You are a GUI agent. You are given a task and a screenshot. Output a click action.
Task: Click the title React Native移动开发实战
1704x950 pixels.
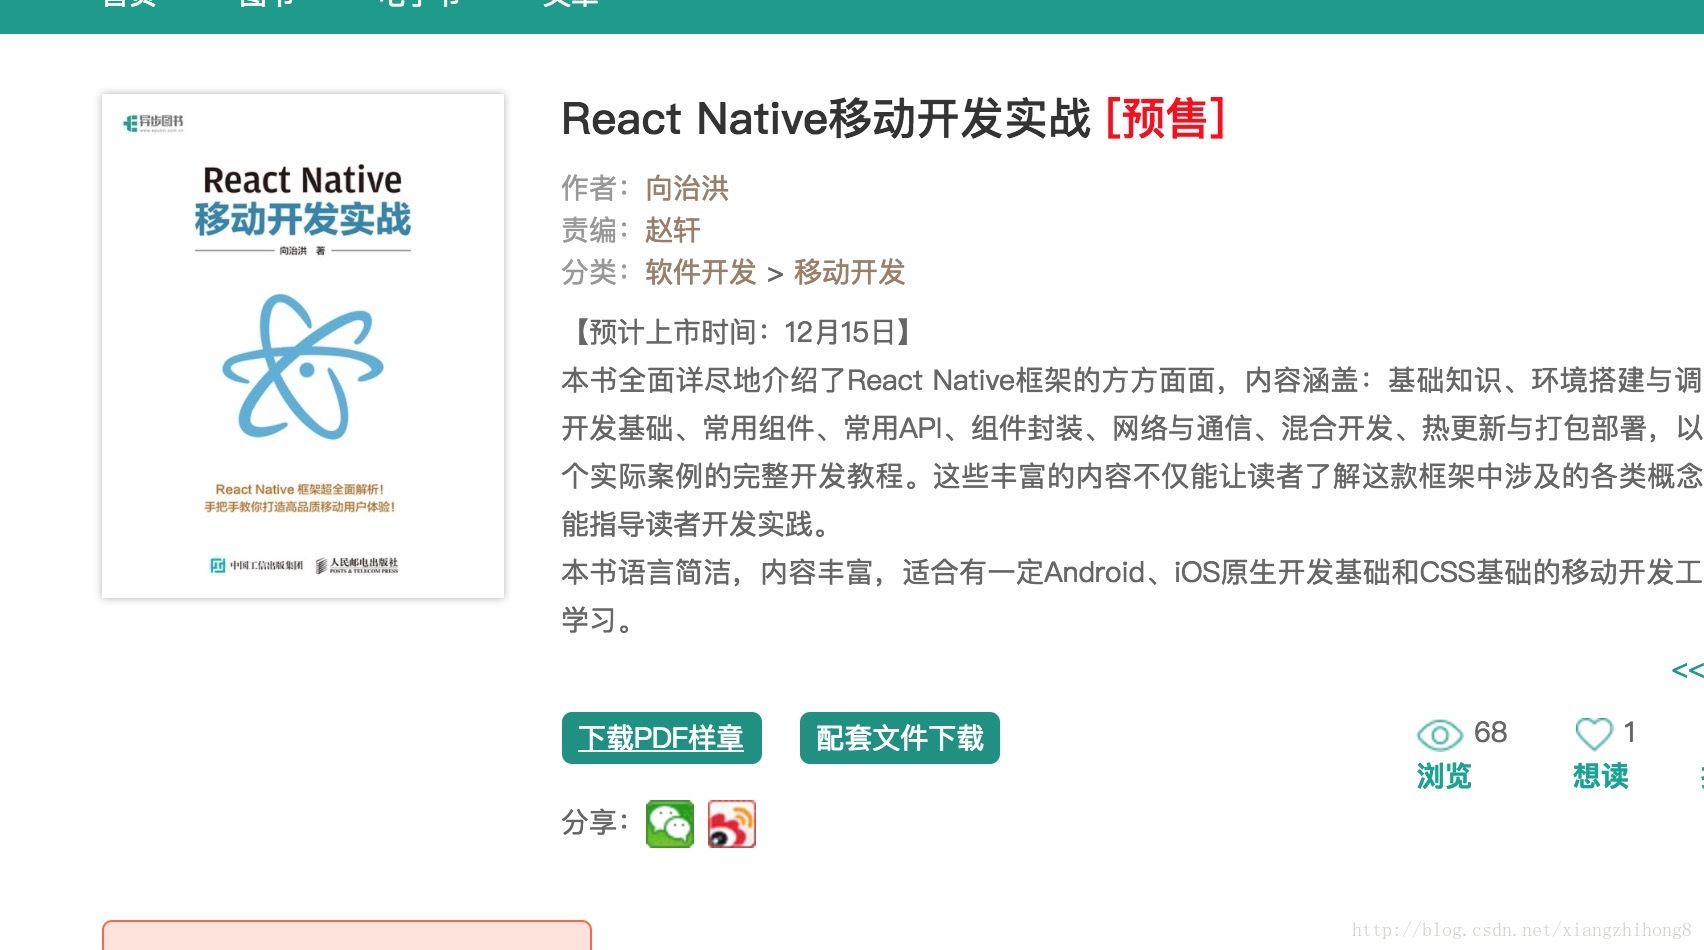pyautogui.click(x=826, y=119)
